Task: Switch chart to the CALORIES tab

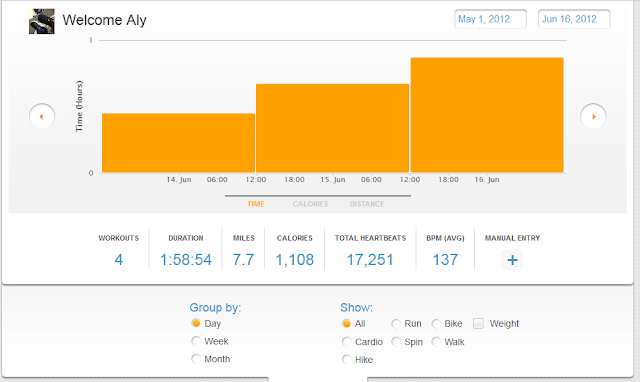Action: pos(310,204)
